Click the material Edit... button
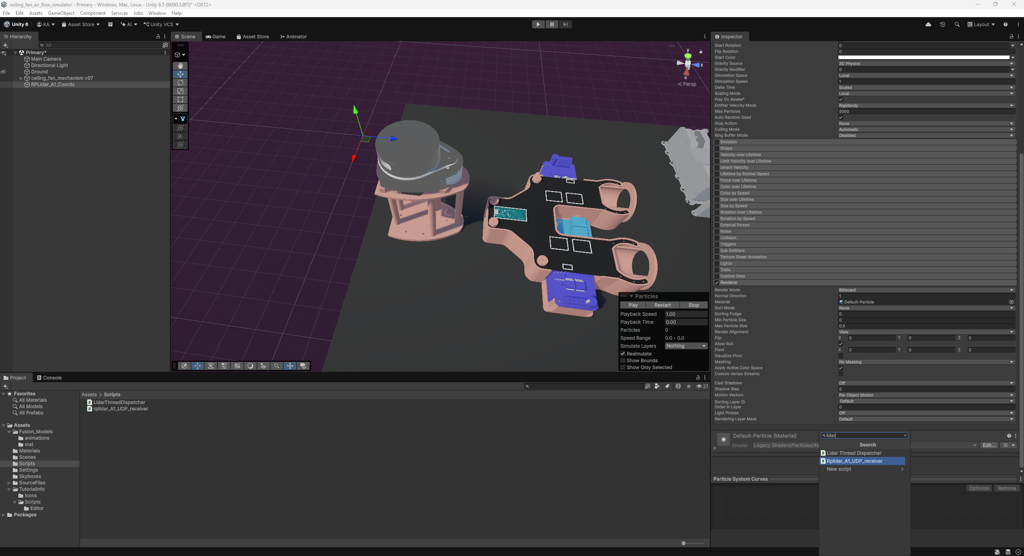This screenshot has height=556, width=1024. pyautogui.click(x=989, y=446)
